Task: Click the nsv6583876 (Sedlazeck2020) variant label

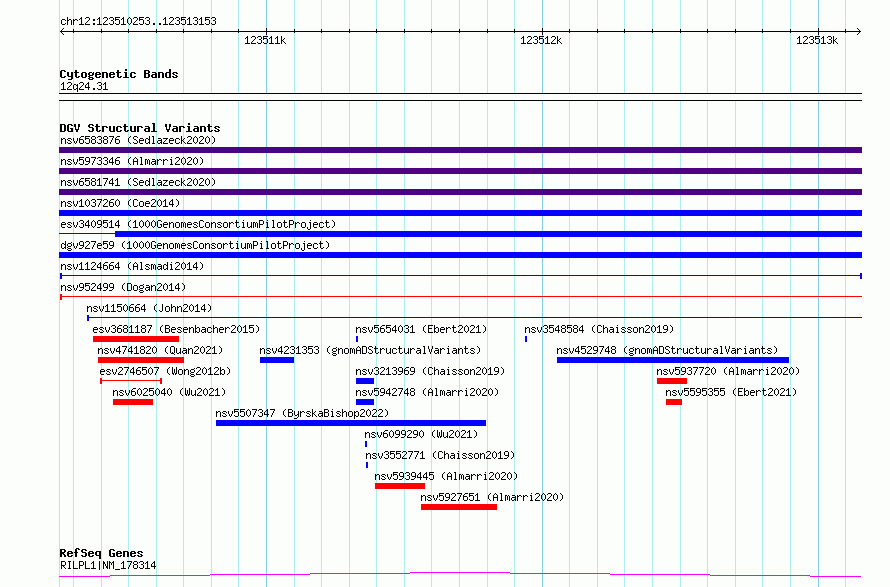Action: (x=138, y=140)
